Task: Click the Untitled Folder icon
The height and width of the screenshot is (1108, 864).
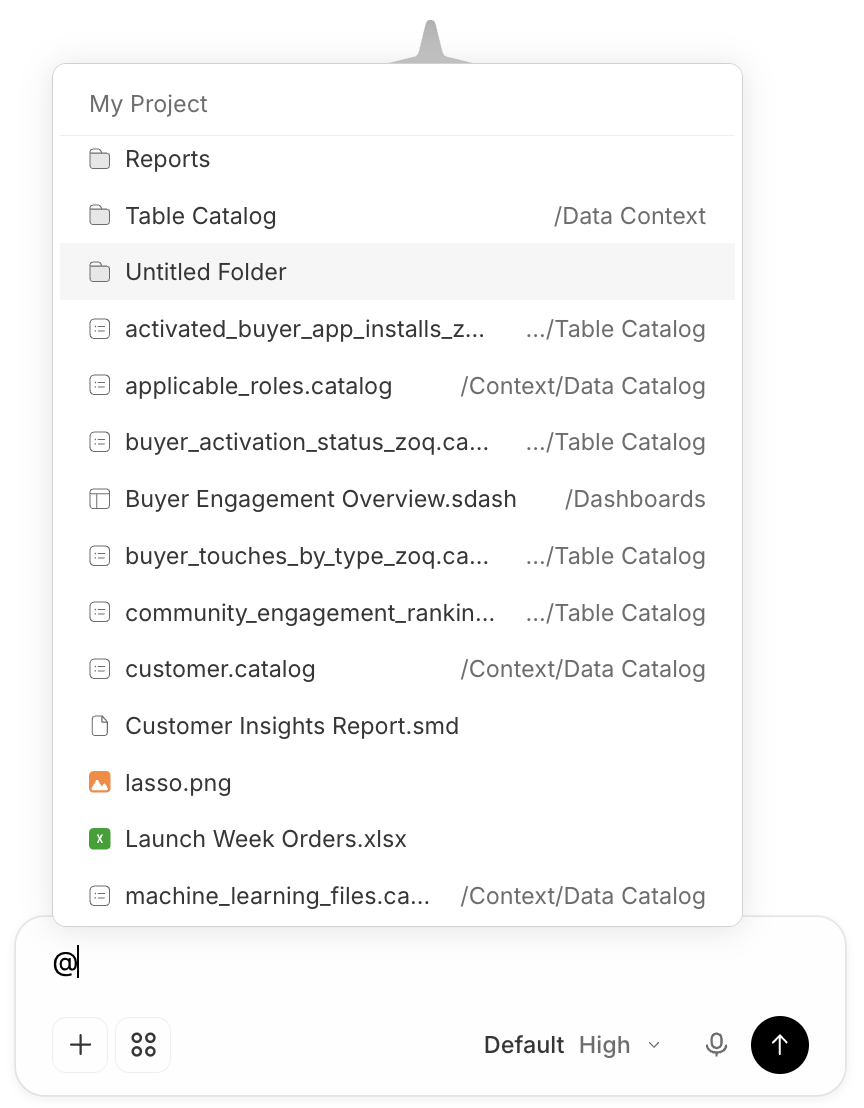Action: [100, 271]
